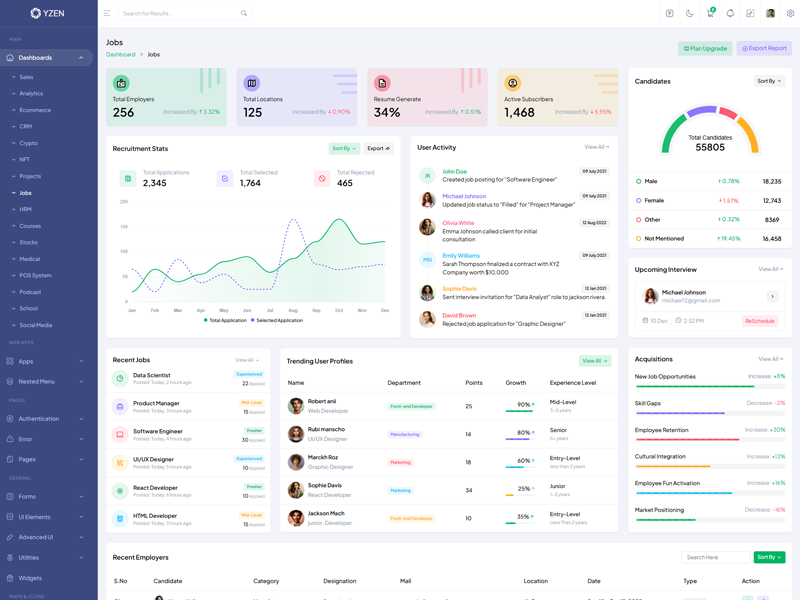This screenshot has height=600, width=800.
Task: Select HRM from sidebar menu
Action: pos(26,209)
